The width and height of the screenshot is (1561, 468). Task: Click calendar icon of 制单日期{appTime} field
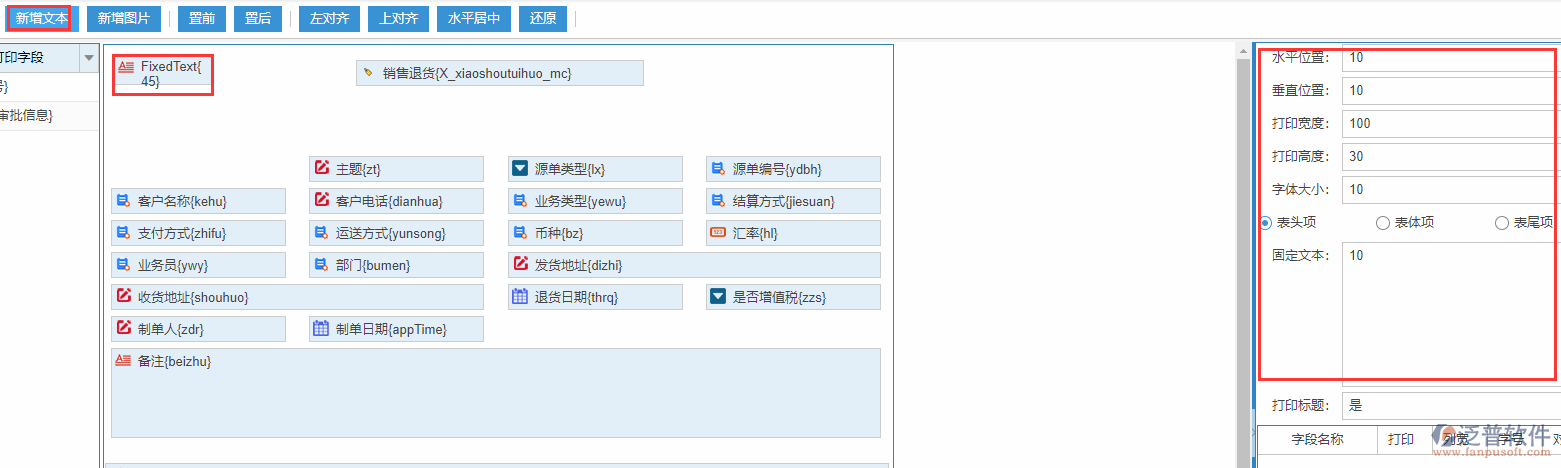click(x=321, y=328)
